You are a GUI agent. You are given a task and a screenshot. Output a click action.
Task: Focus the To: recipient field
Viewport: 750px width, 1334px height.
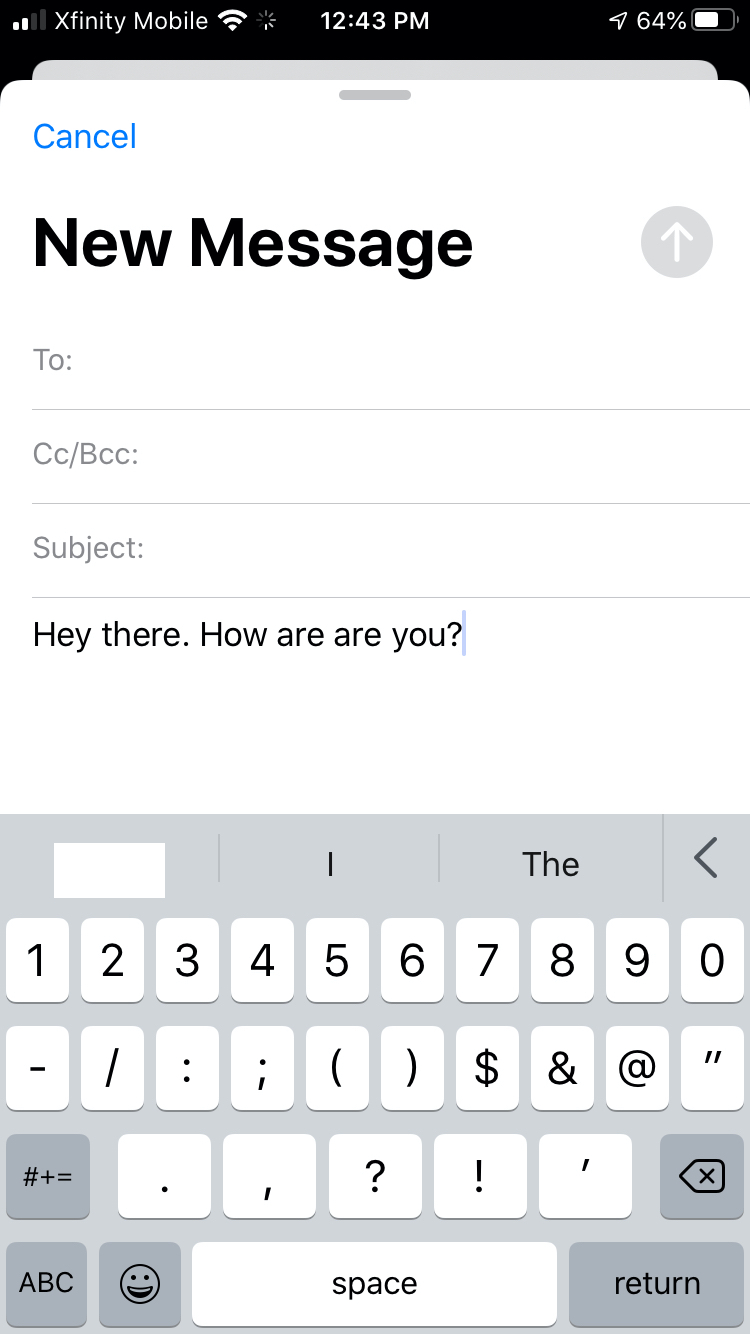pos(391,360)
